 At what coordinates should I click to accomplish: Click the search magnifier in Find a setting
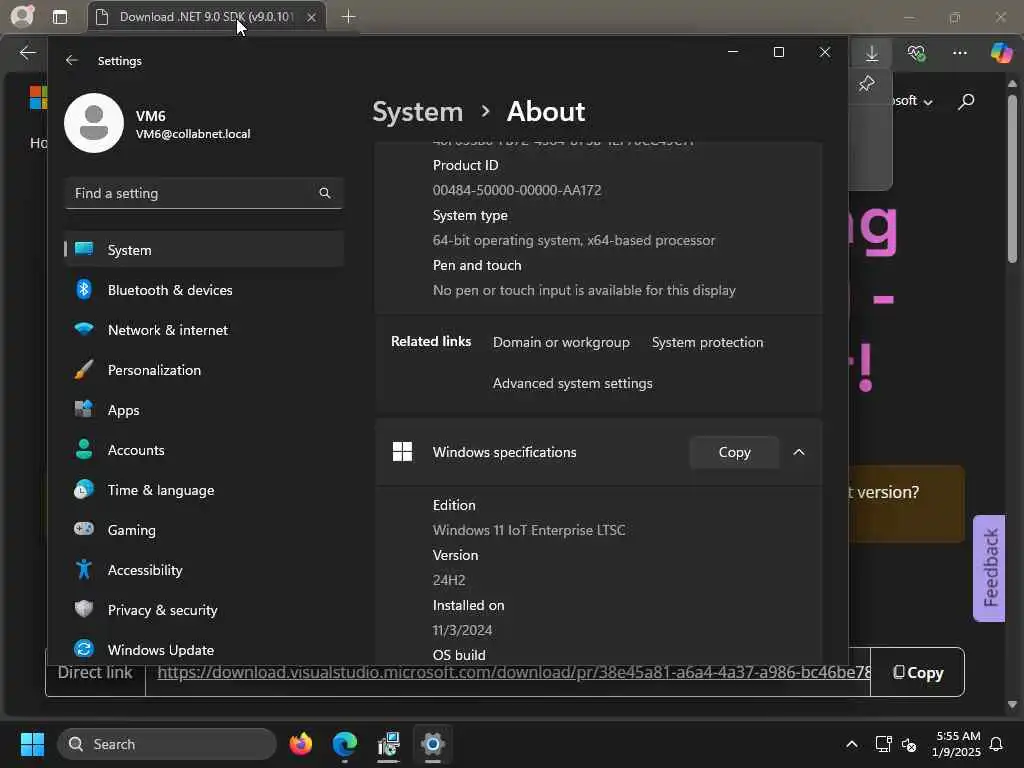[x=325, y=193]
